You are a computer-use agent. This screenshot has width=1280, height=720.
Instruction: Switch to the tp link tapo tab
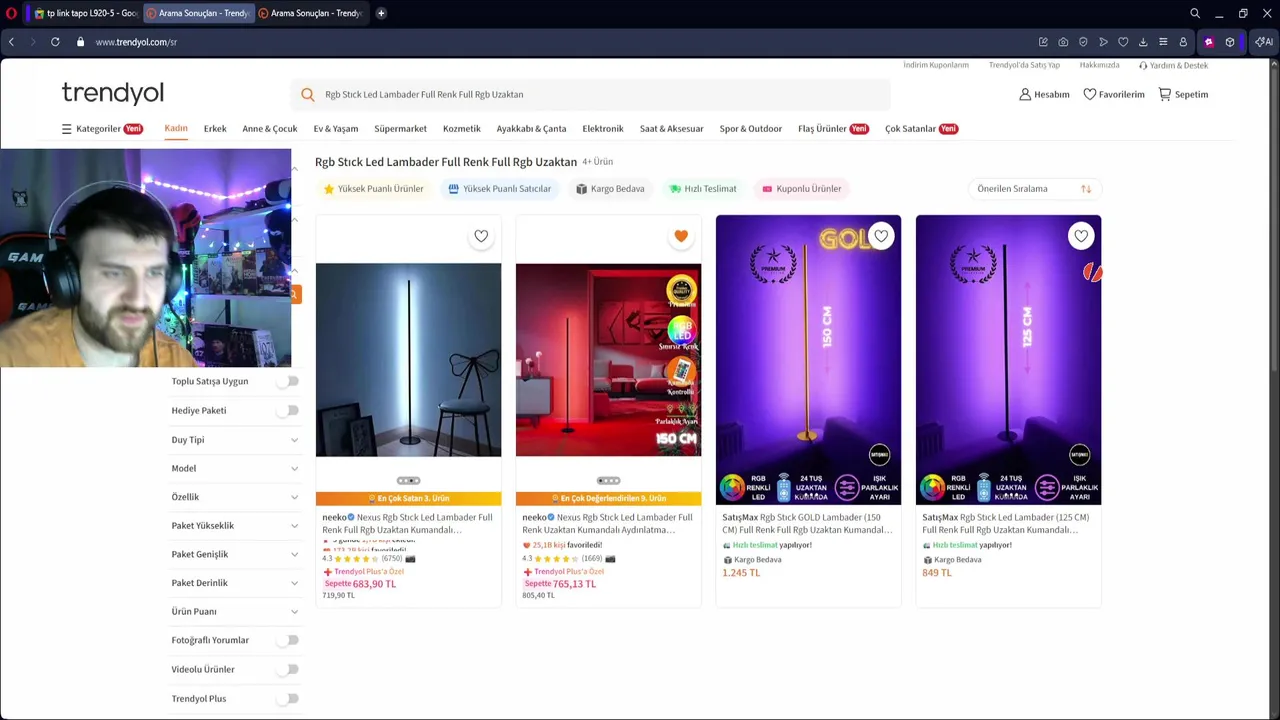click(86, 13)
